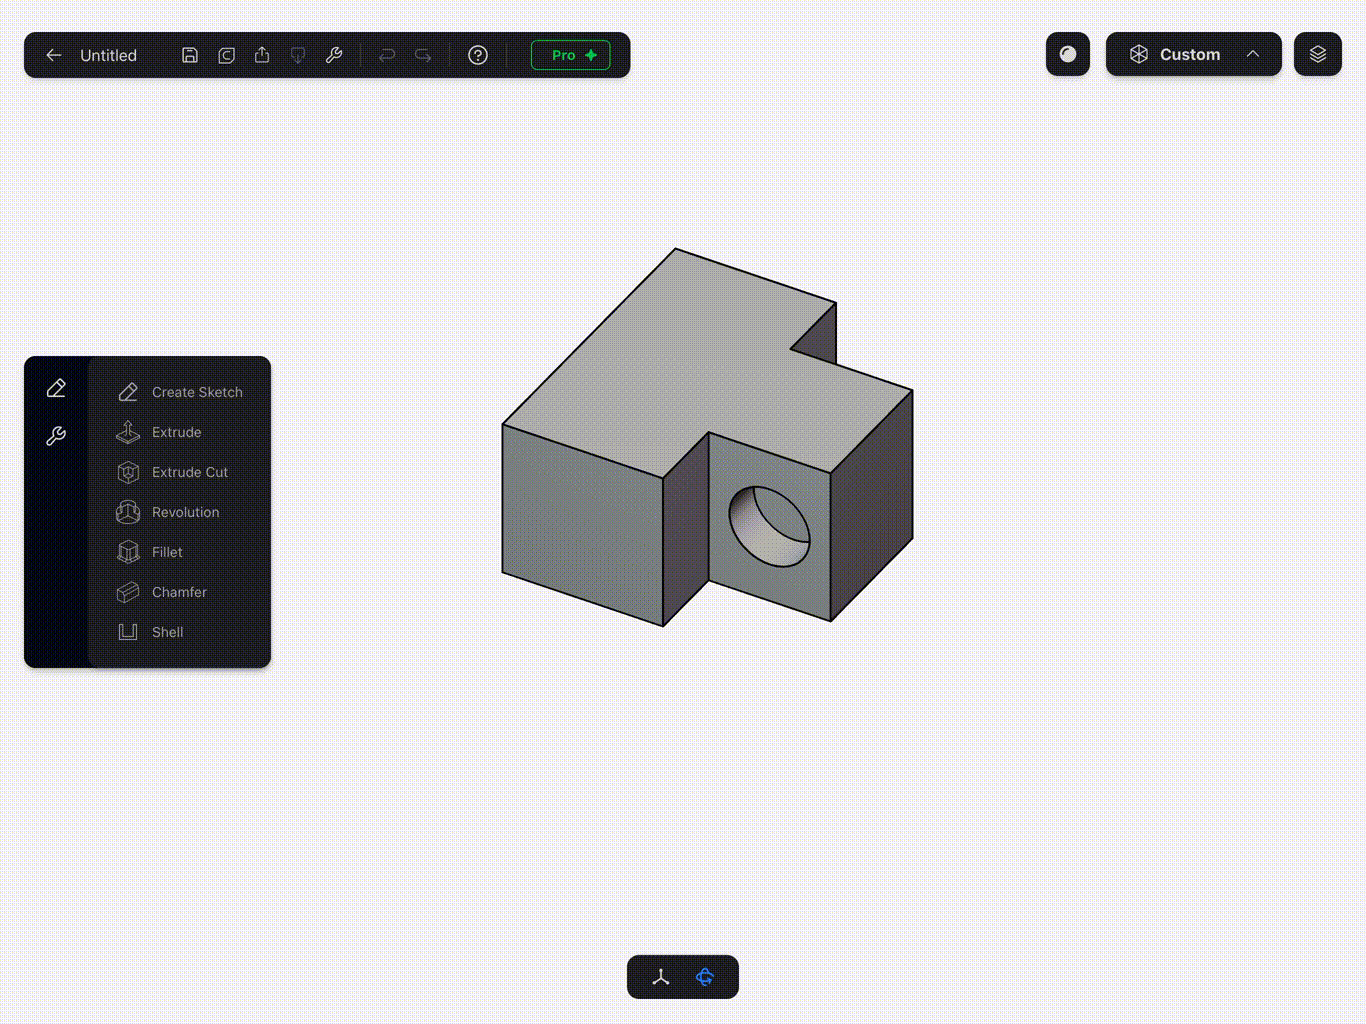Open the share menu from the toolbar
This screenshot has width=1366, height=1024.
[262, 55]
